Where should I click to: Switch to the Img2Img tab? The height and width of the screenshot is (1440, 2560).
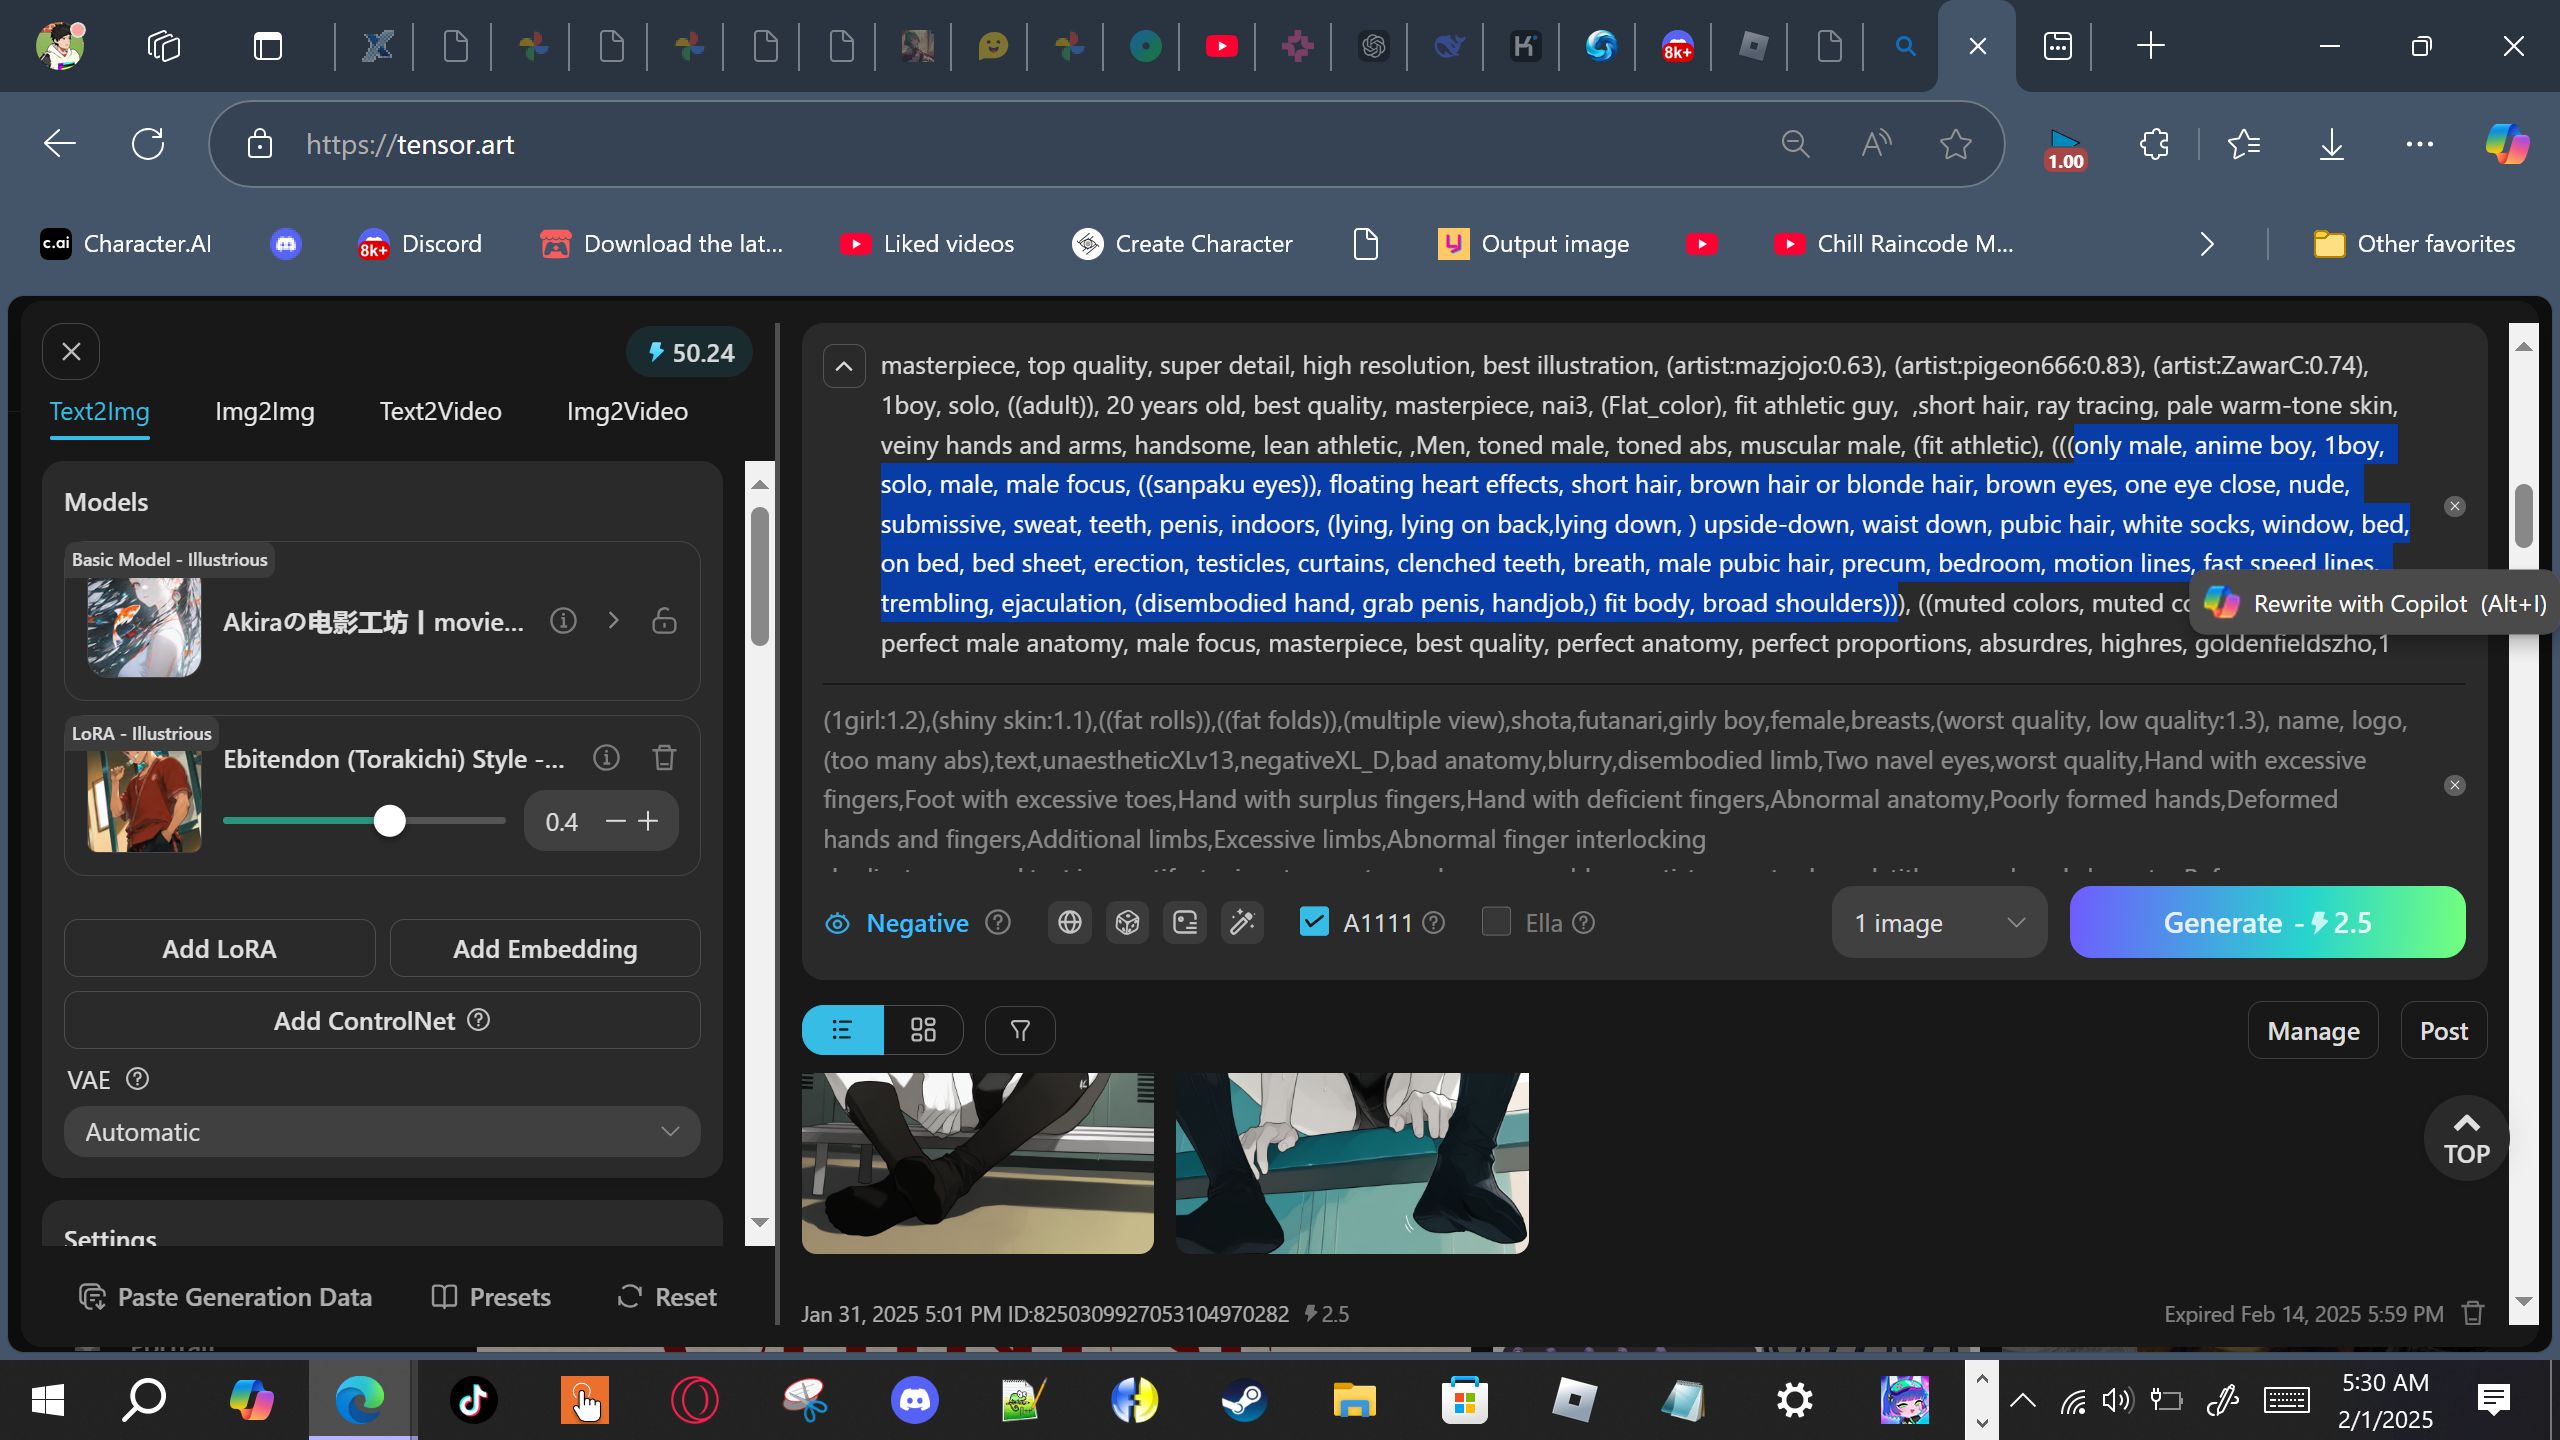pyautogui.click(x=264, y=411)
